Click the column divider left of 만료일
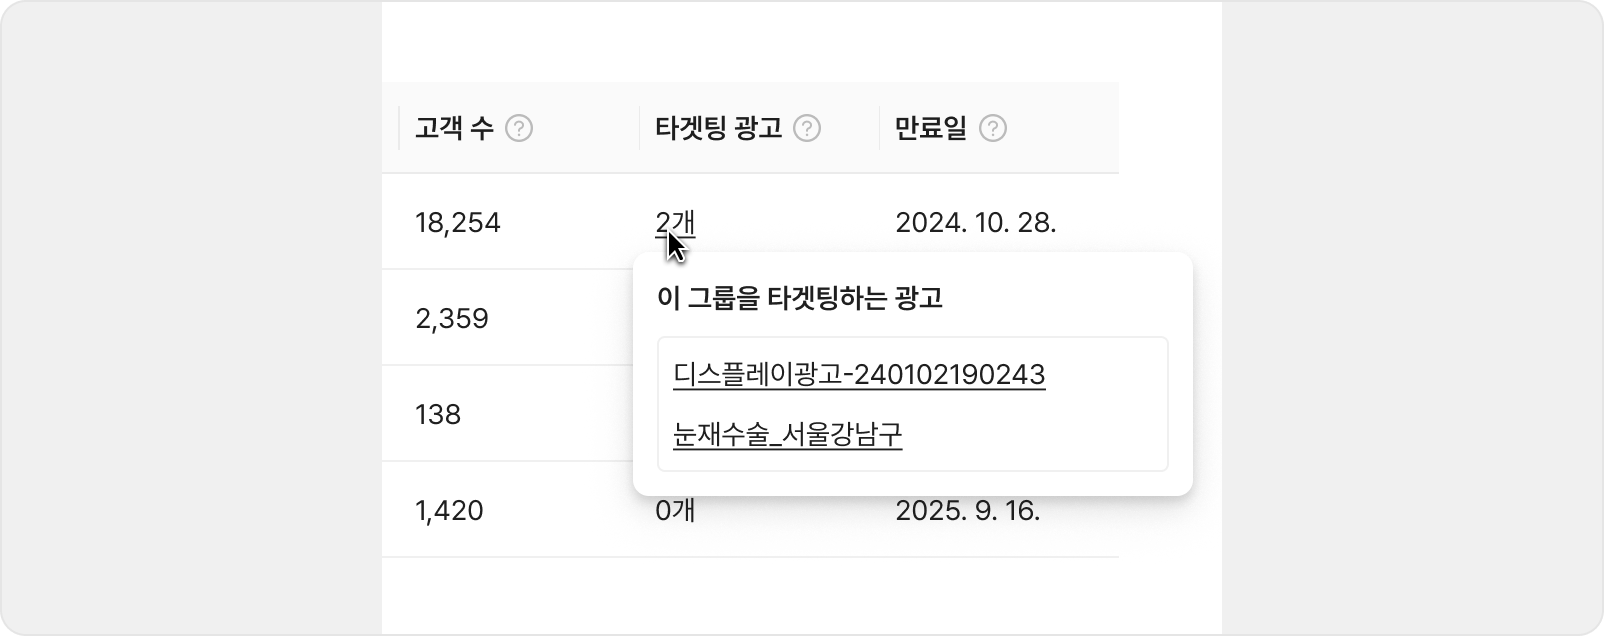 (879, 128)
